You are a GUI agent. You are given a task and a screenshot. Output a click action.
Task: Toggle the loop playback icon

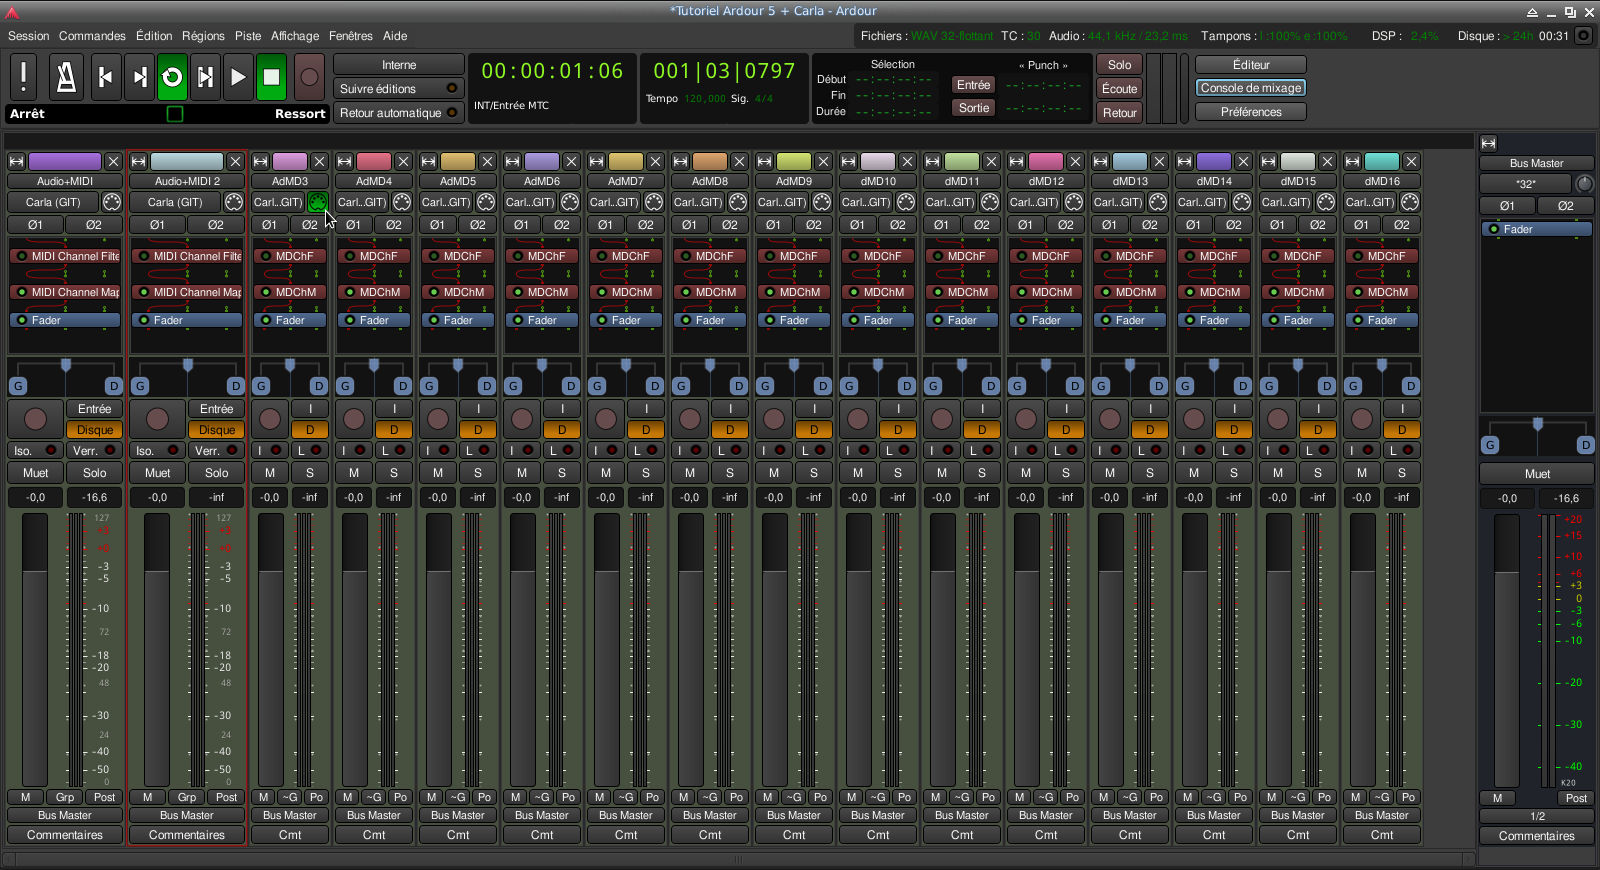tap(172, 77)
